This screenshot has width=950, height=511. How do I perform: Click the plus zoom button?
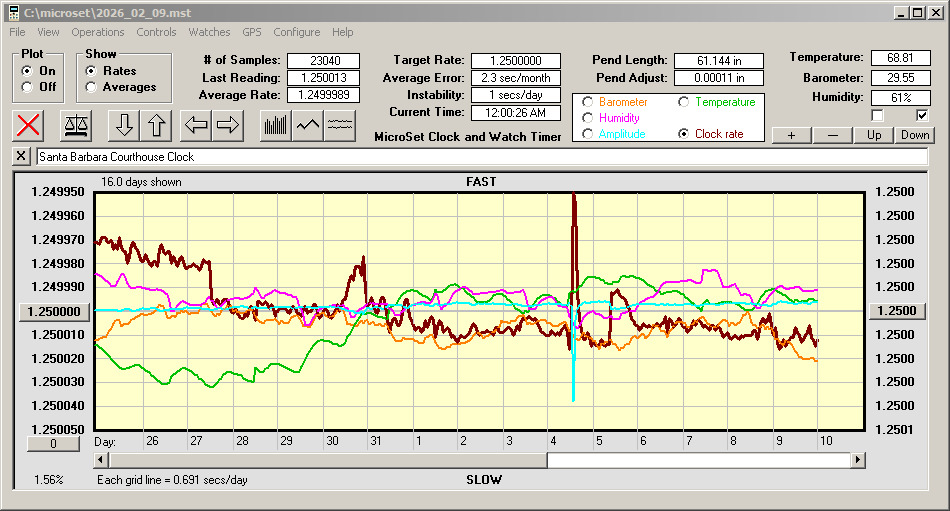791,135
